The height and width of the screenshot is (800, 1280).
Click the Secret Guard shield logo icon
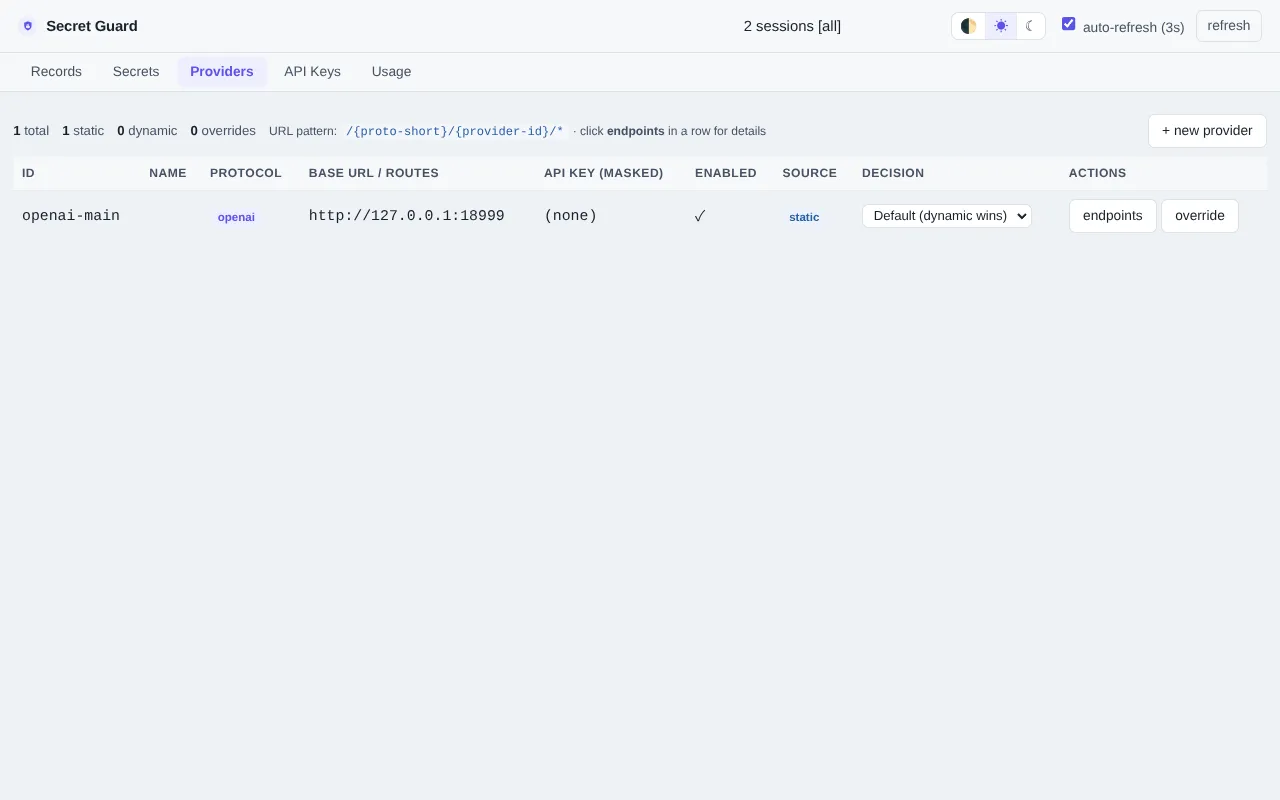click(x=28, y=26)
